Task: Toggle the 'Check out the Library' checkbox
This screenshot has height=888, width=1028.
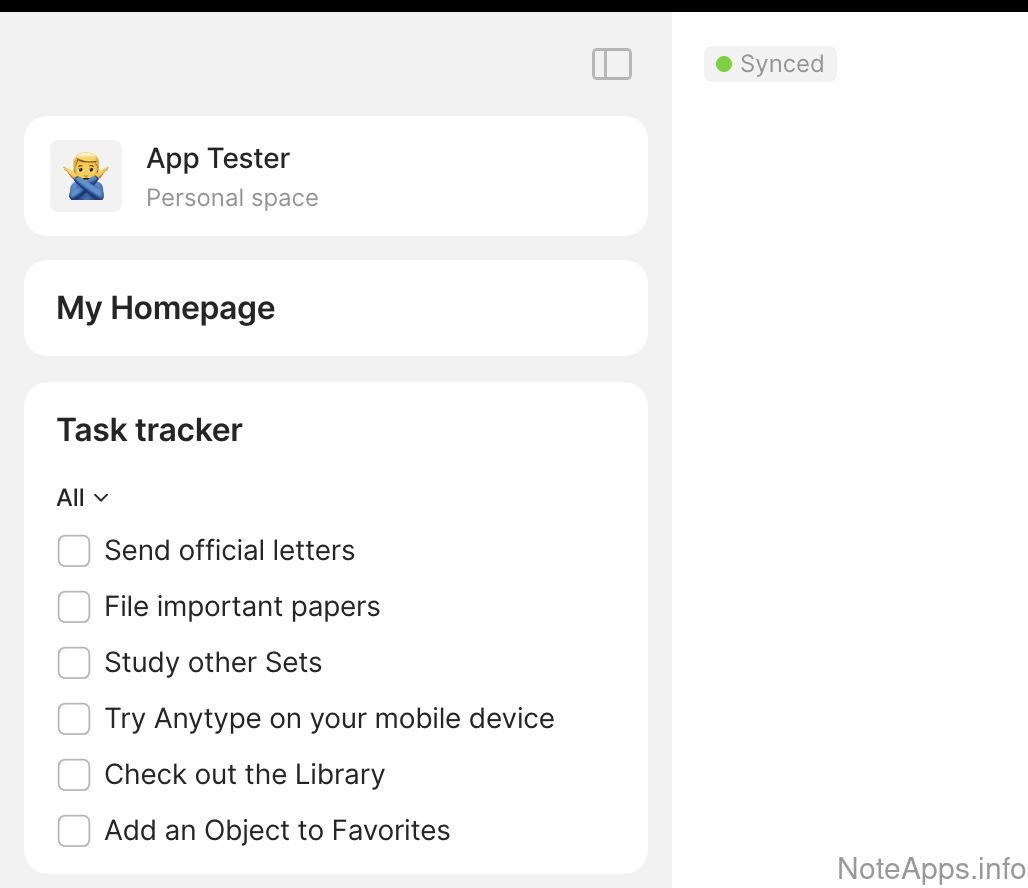Action: (x=74, y=774)
